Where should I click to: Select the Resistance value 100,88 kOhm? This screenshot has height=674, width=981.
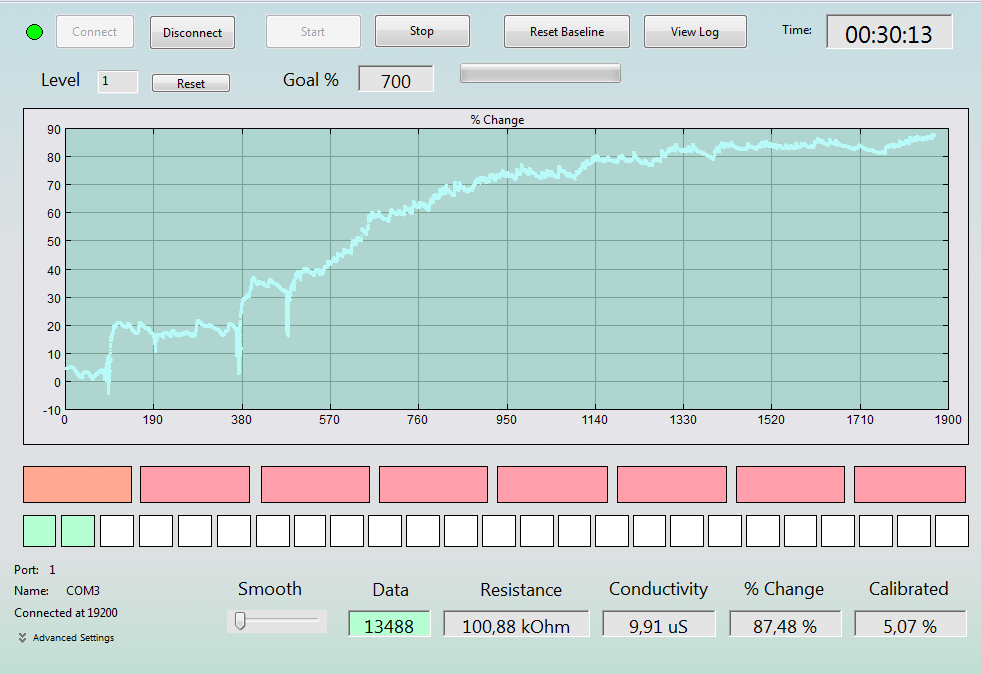tap(516, 625)
